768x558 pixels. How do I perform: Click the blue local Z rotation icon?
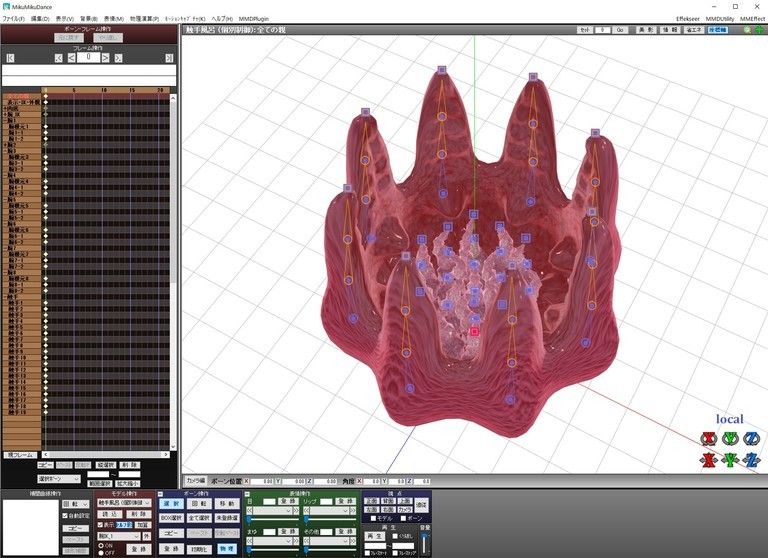pyautogui.click(x=751, y=438)
